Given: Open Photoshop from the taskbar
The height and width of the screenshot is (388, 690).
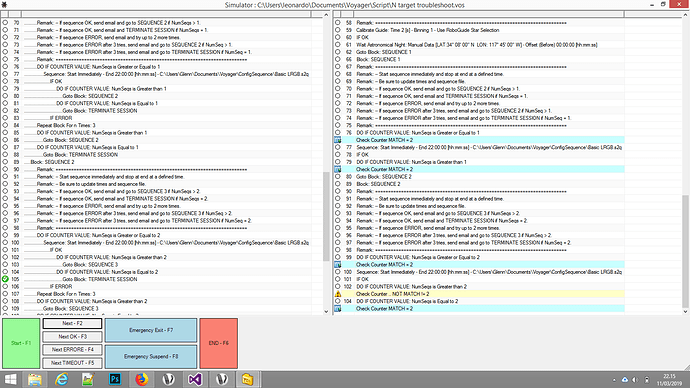Looking at the screenshot, I should tap(115, 379).
